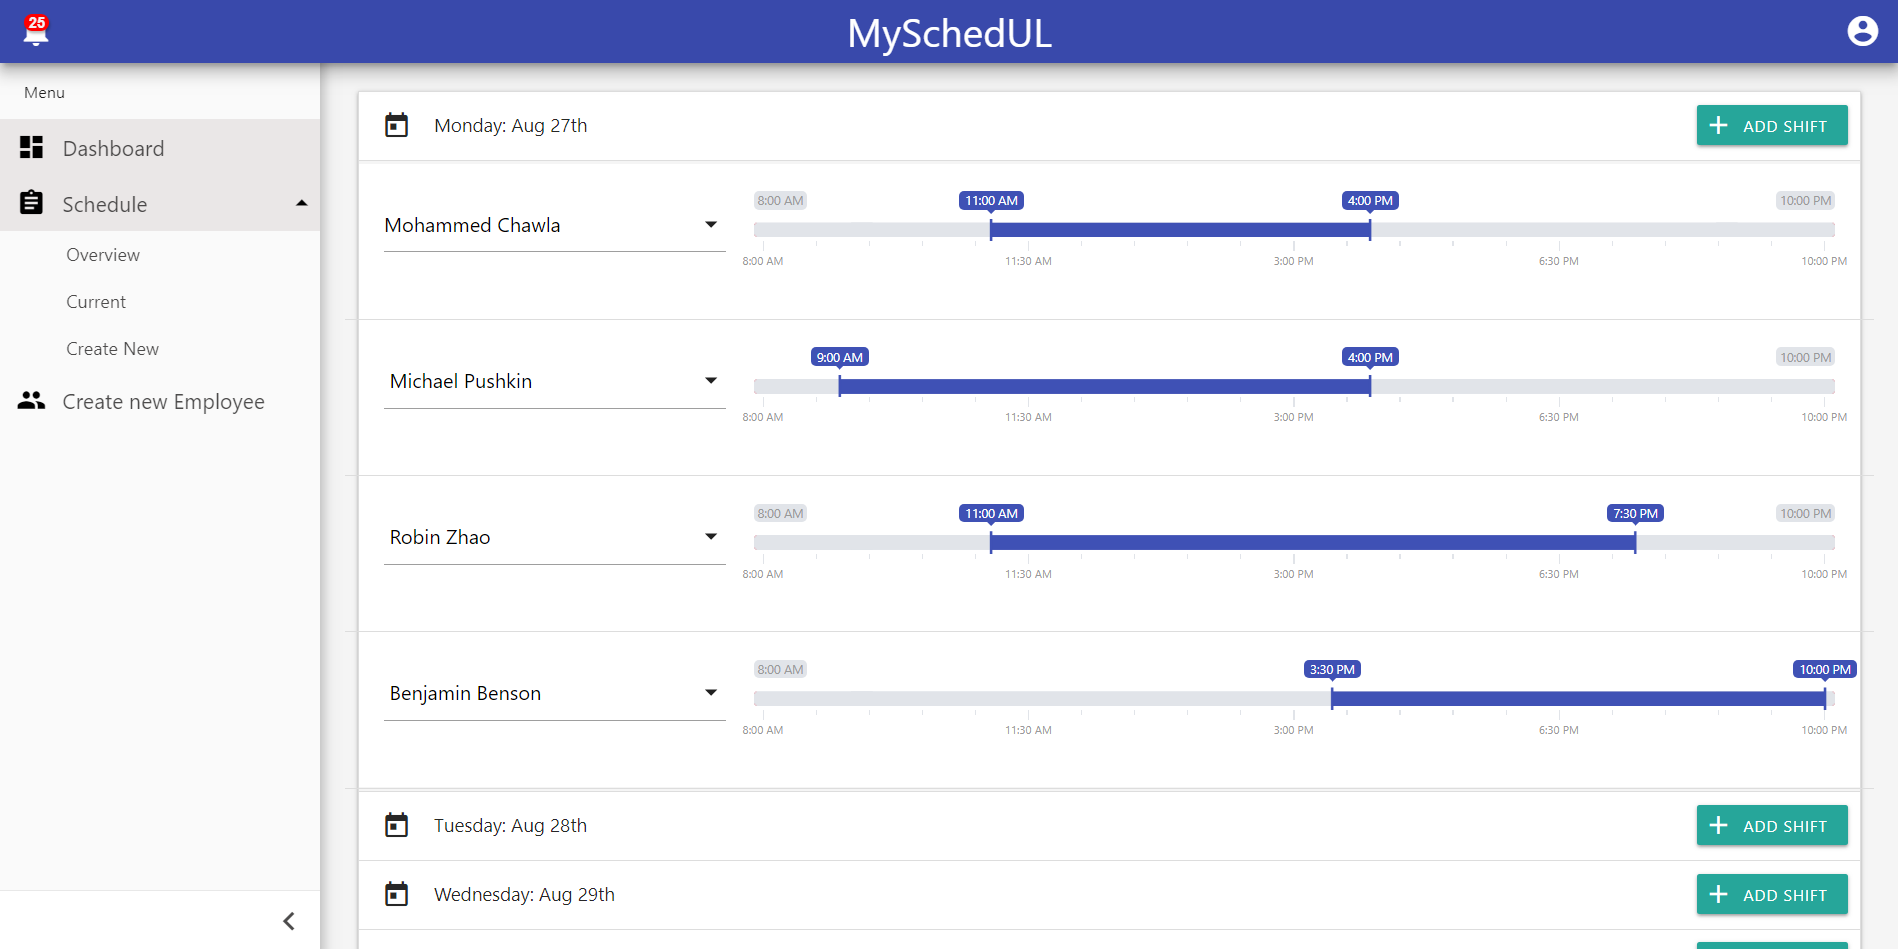Open the user account profile icon
The width and height of the screenshot is (1898, 949).
pos(1862,31)
